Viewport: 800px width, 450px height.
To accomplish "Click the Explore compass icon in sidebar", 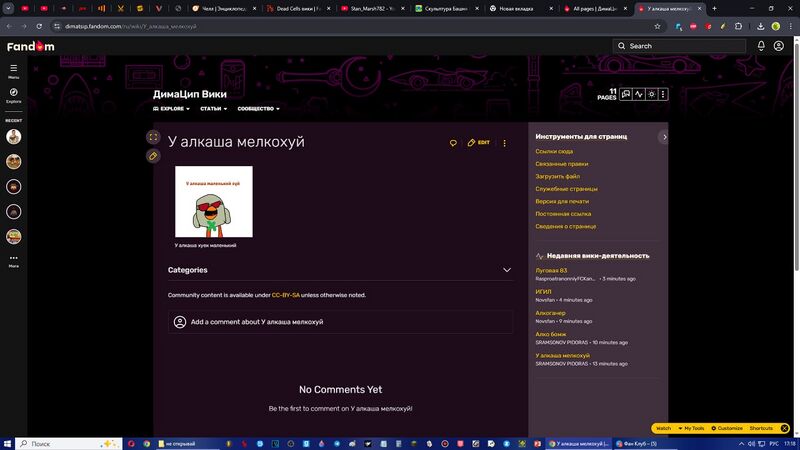I will (x=14, y=93).
